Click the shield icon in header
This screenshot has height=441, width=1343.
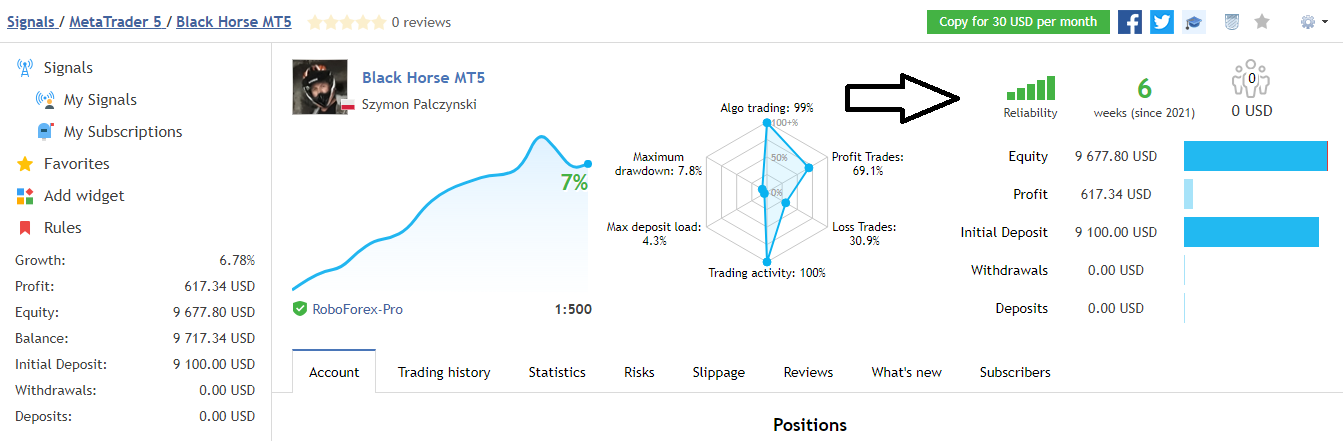[x=1232, y=22]
